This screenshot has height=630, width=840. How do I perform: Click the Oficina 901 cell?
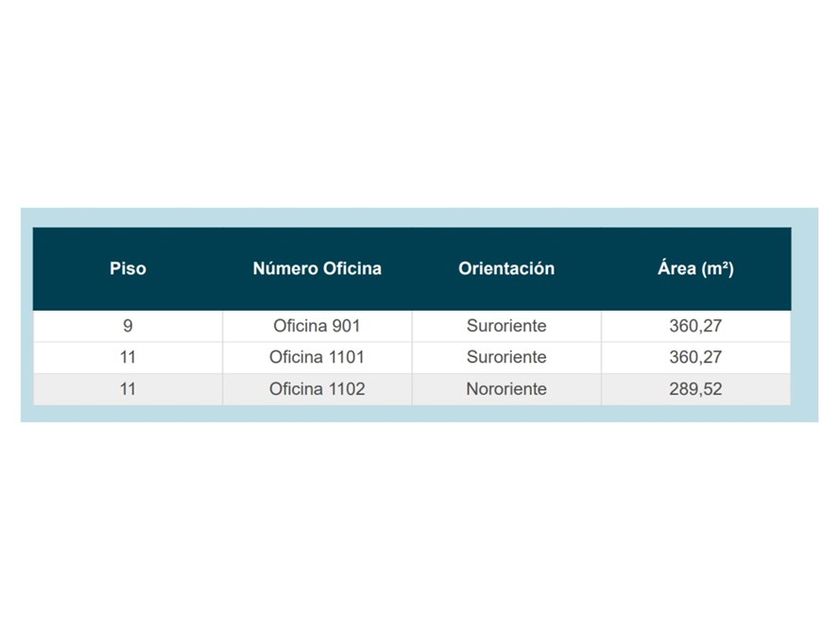coord(317,326)
